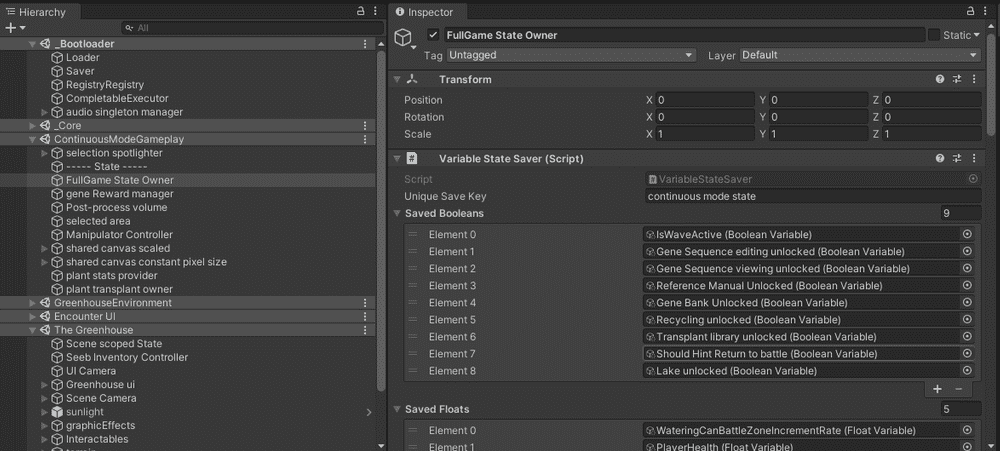
Task: Open sunlight prefab with its arrow
Action: click(369, 412)
